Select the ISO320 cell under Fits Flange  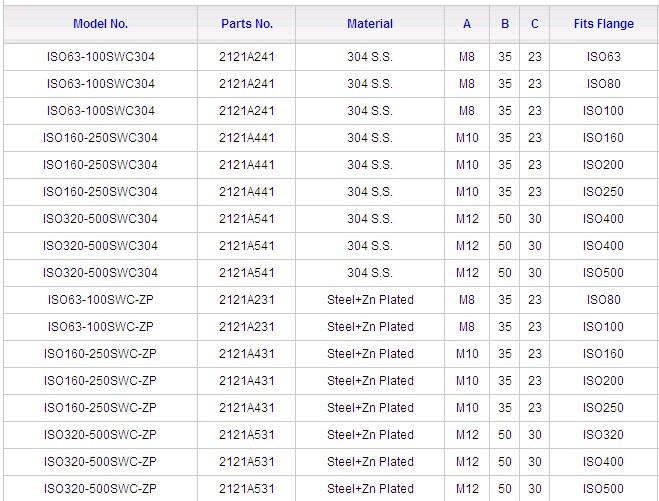[x=603, y=435]
